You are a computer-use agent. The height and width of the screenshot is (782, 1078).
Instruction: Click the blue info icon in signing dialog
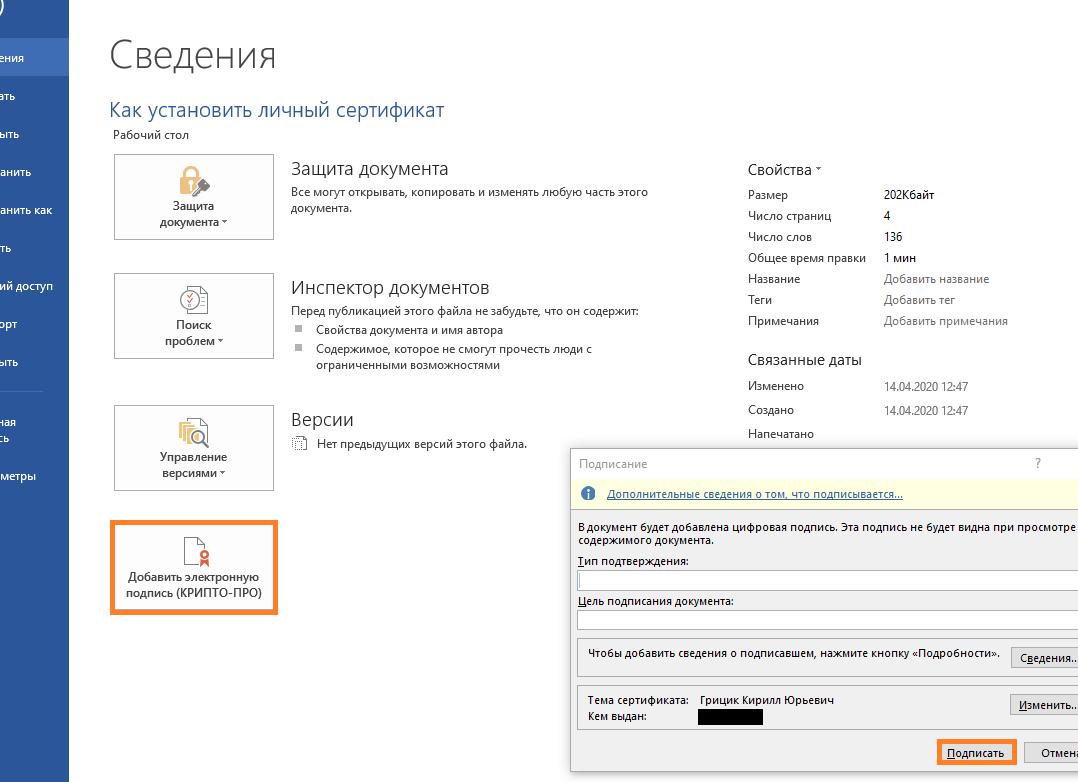[588, 494]
